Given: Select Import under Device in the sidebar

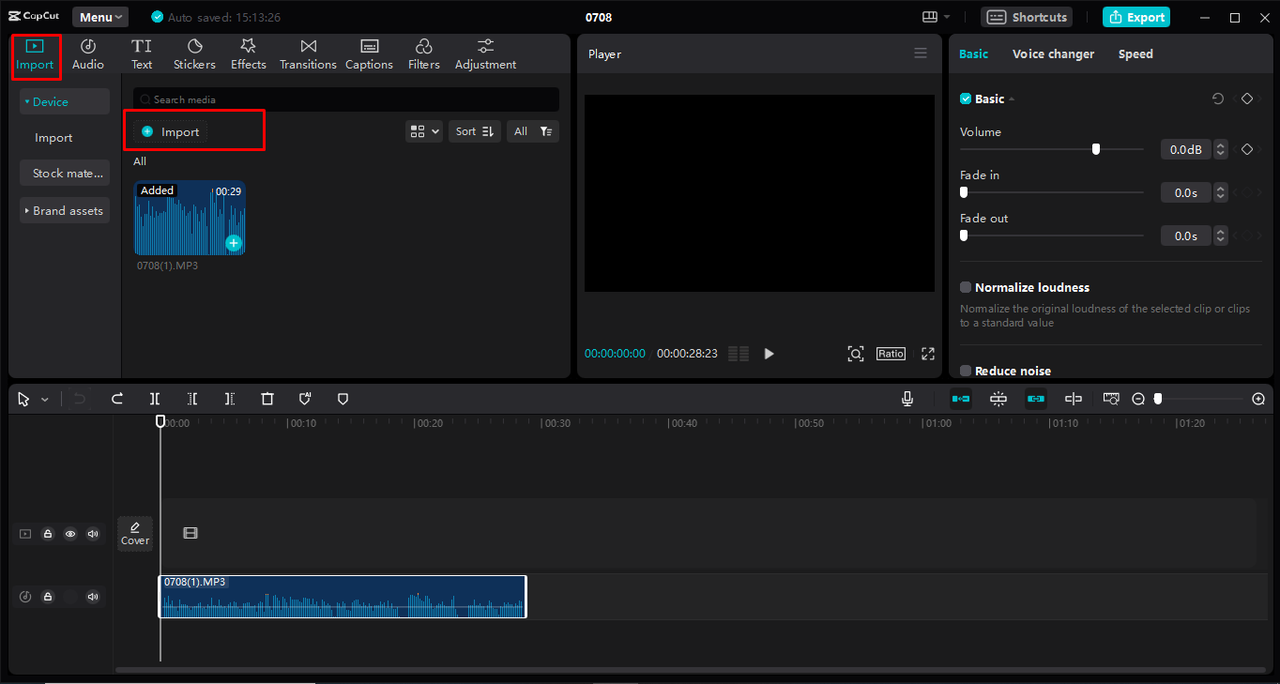Looking at the screenshot, I should pyautogui.click(x=54, y=138).
